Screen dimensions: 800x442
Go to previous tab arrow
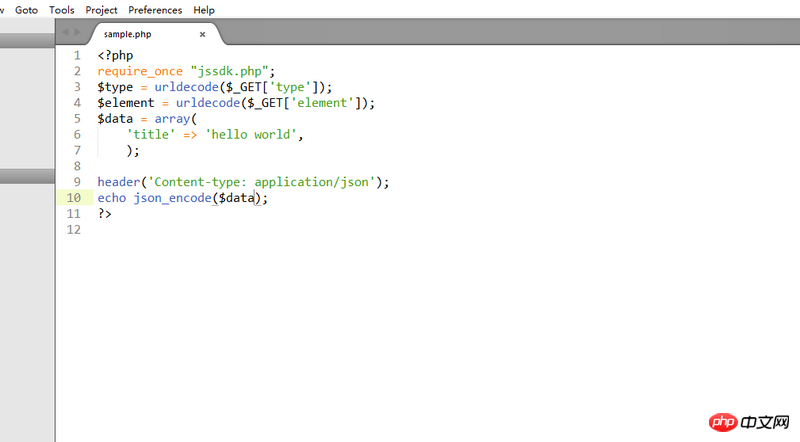coord(65,32)
